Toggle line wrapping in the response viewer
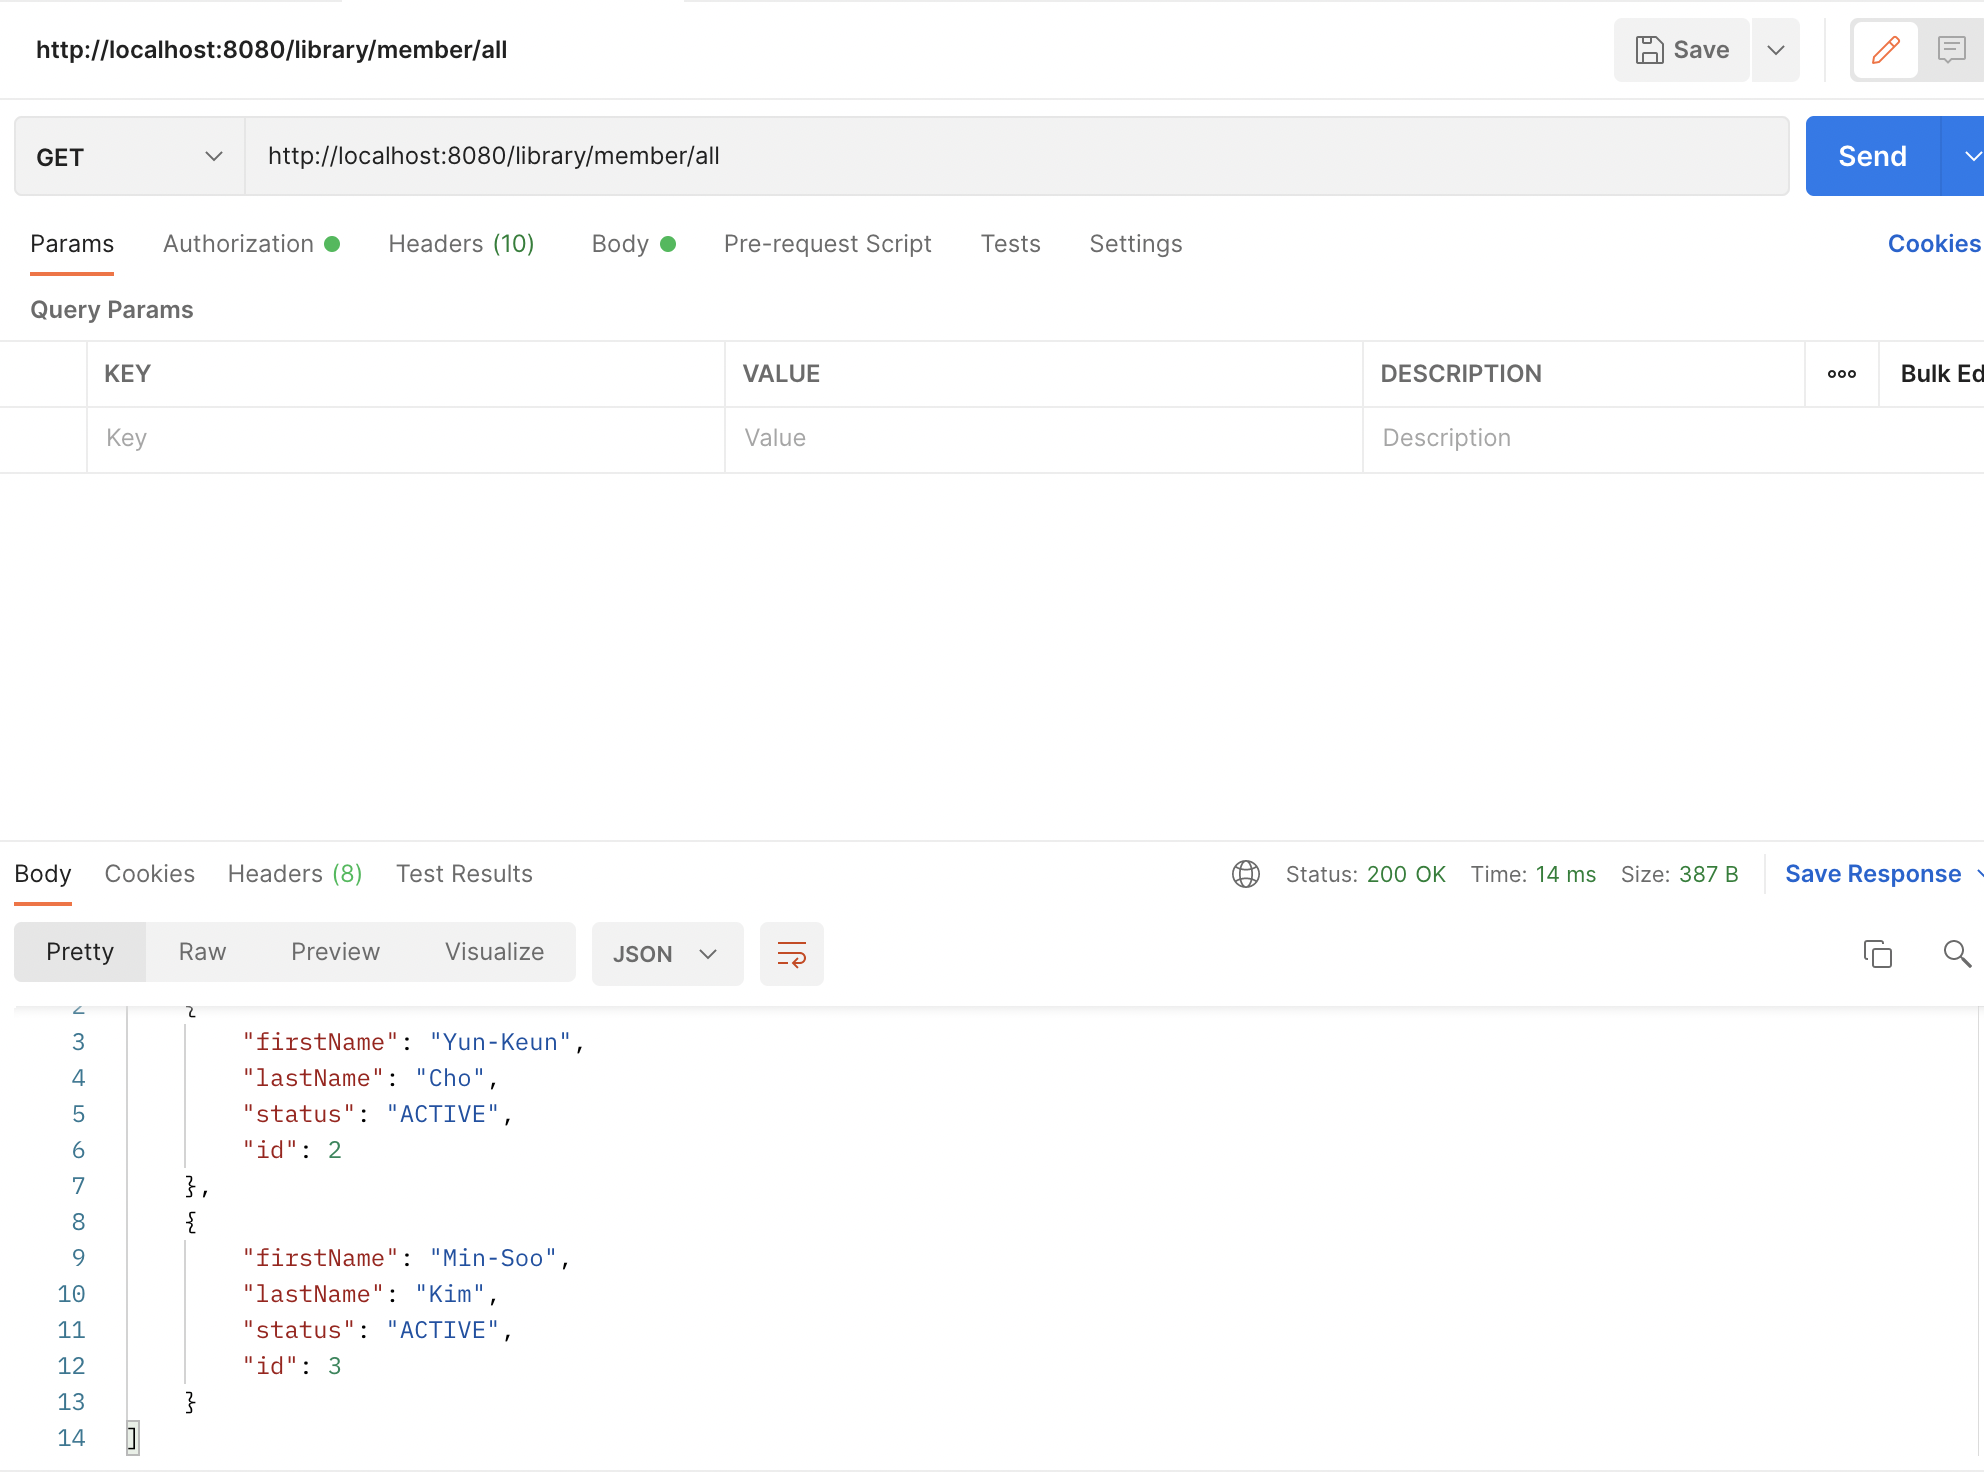1984x1472 pixels. 791,953
